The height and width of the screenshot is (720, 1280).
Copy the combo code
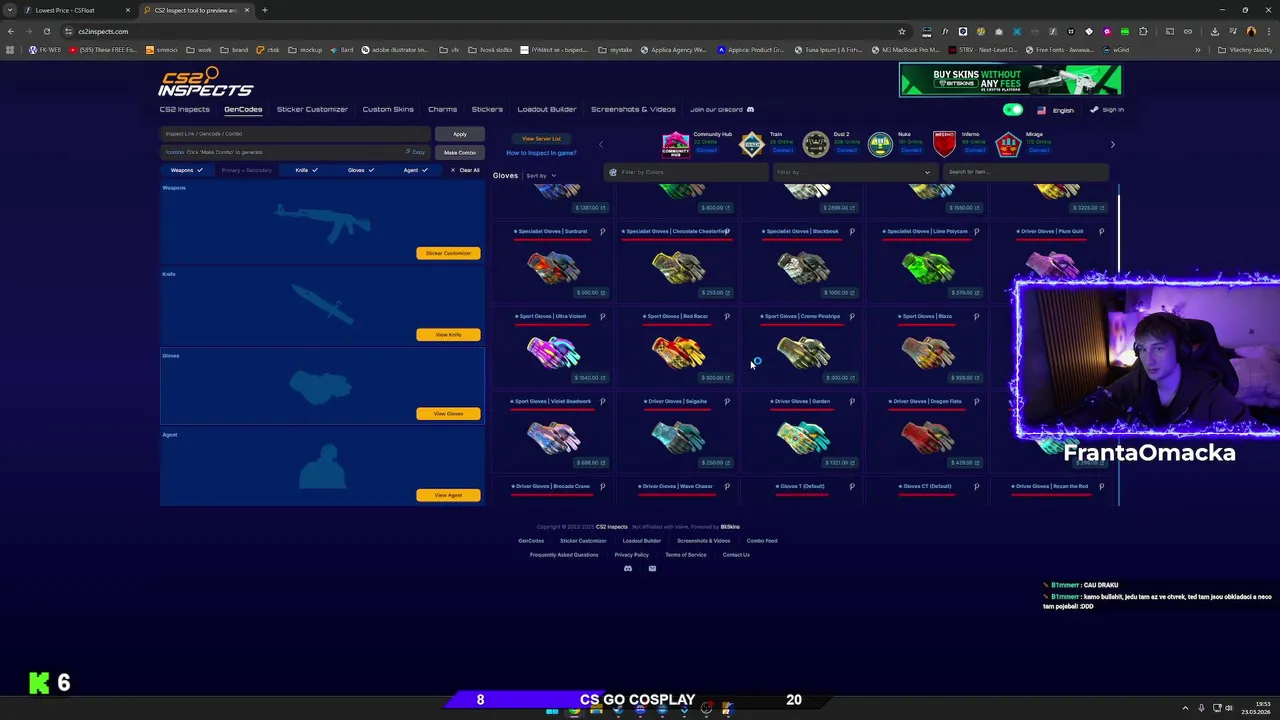tap(415, 152)
